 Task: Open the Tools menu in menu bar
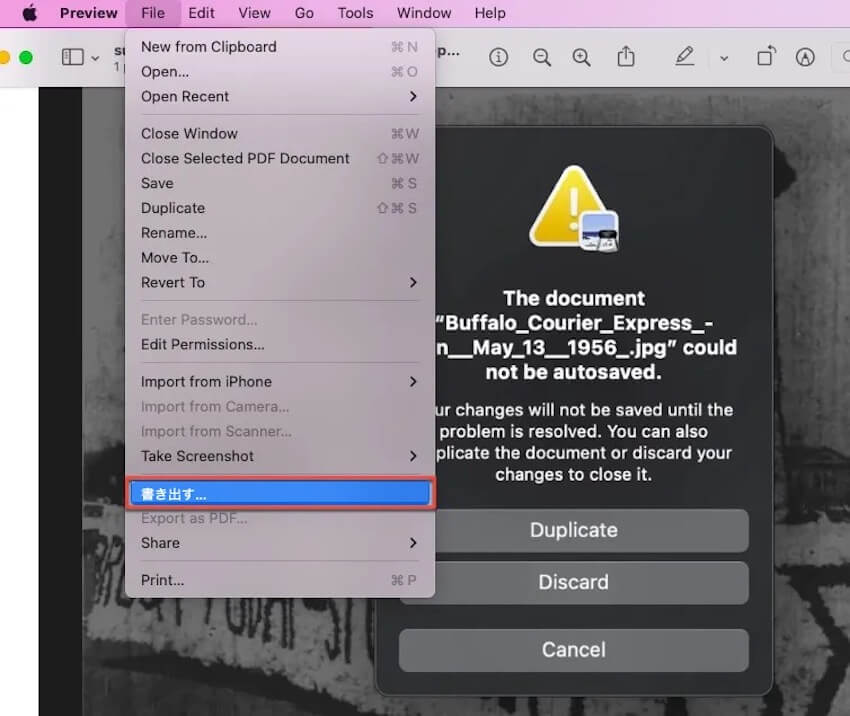[355, 13]
